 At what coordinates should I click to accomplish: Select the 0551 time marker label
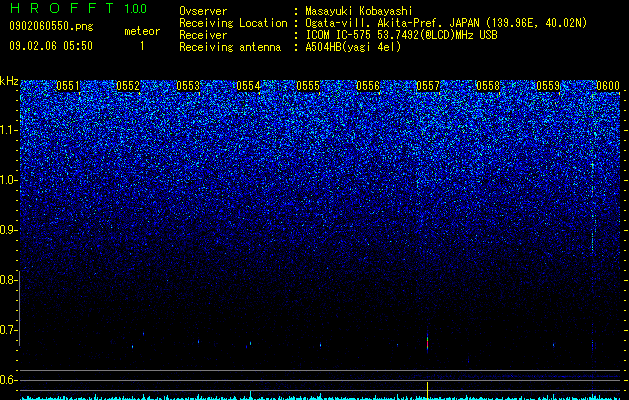pos(68,85)
